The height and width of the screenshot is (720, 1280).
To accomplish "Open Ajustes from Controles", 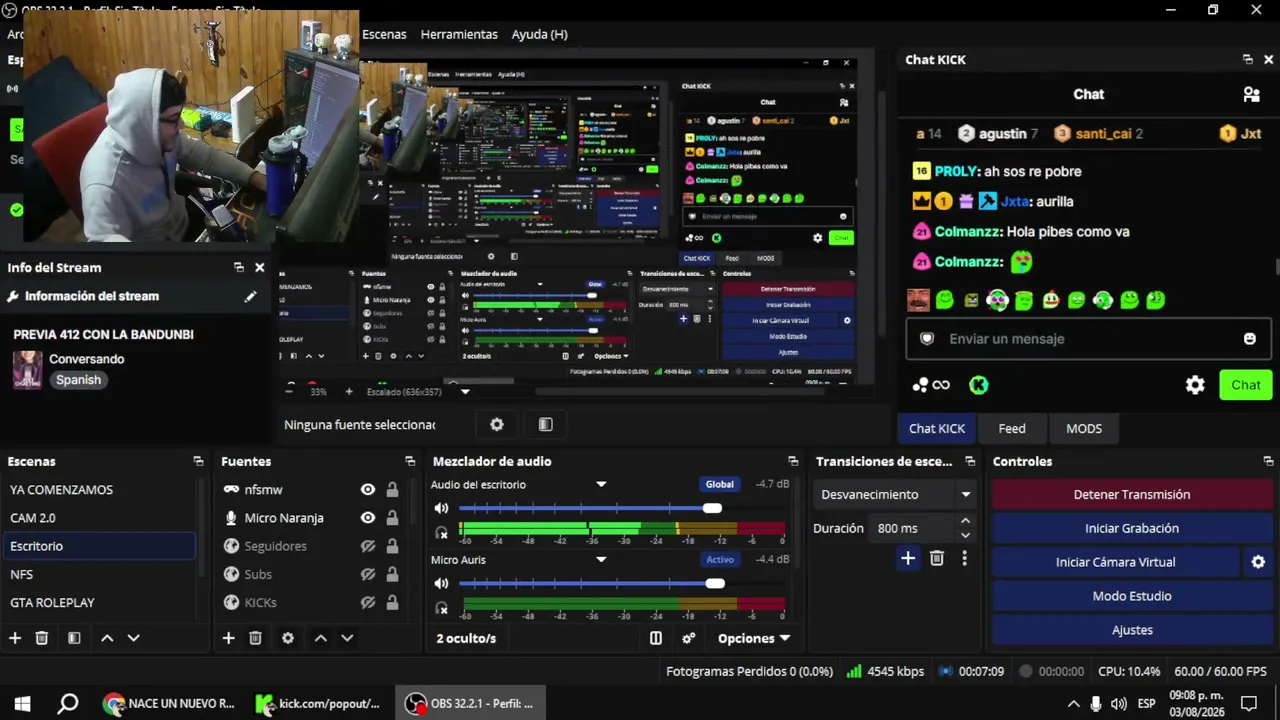I will [1132, 630].
